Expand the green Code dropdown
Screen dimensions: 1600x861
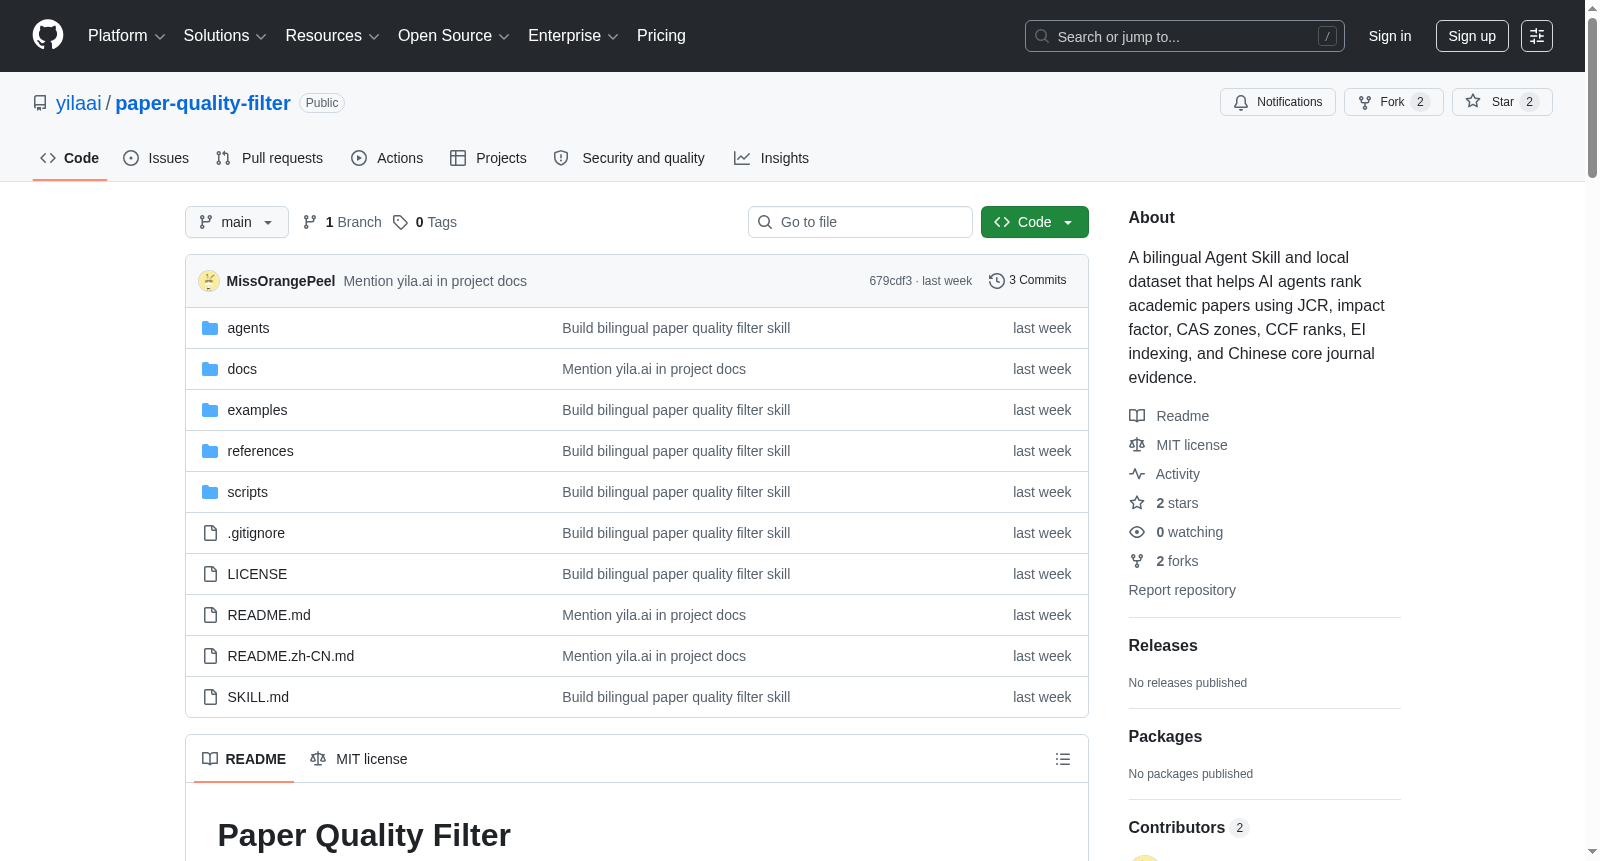coord(1035,222)
